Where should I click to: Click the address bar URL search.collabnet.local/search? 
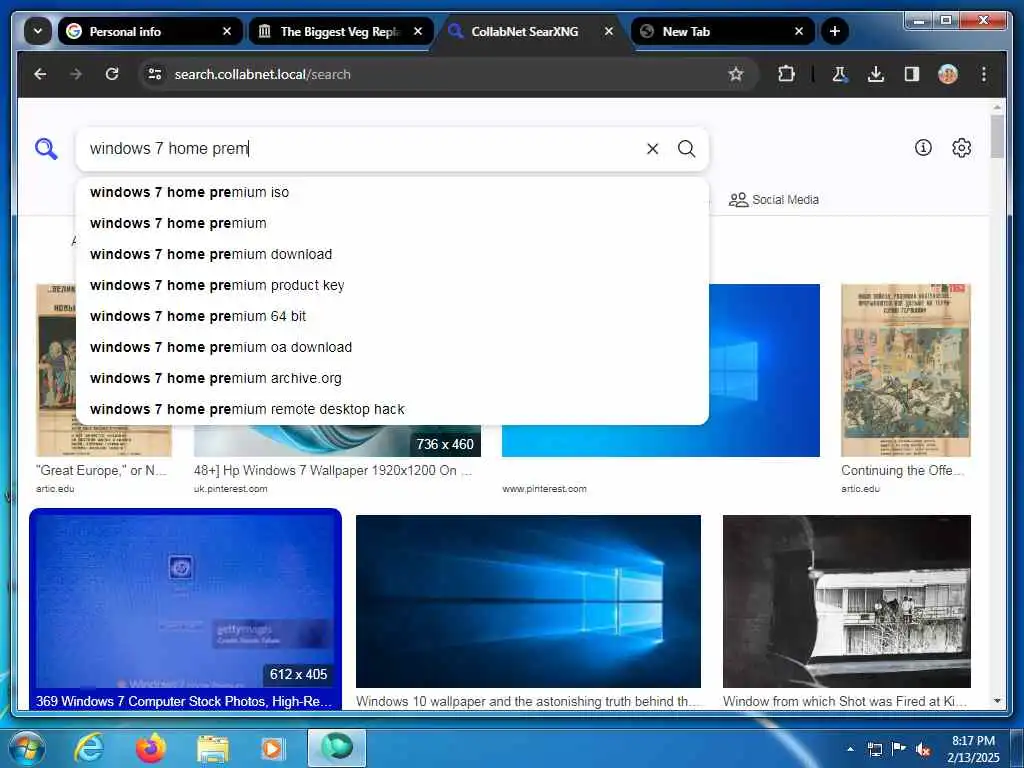tap(263, 74)
